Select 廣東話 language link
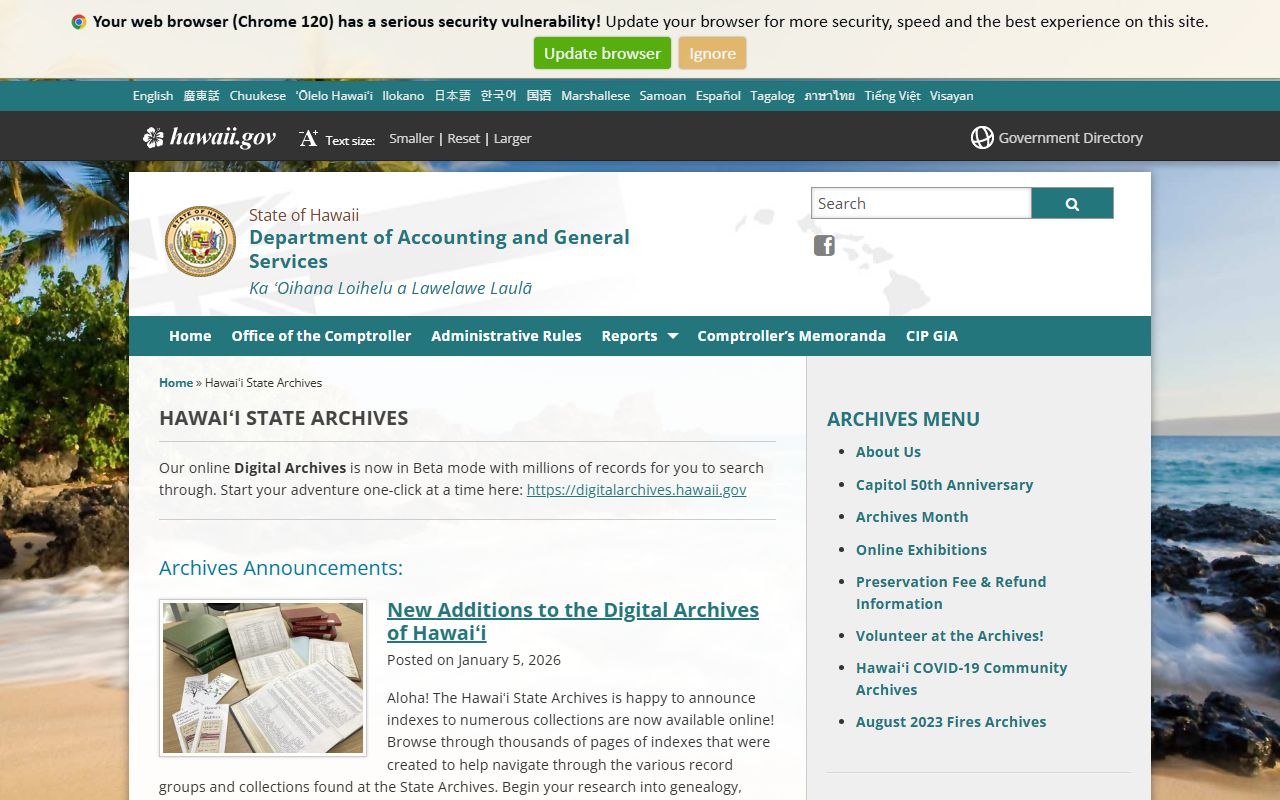Image resolution: width=1280 pixels, height=800 pixels. pos(201,96)
